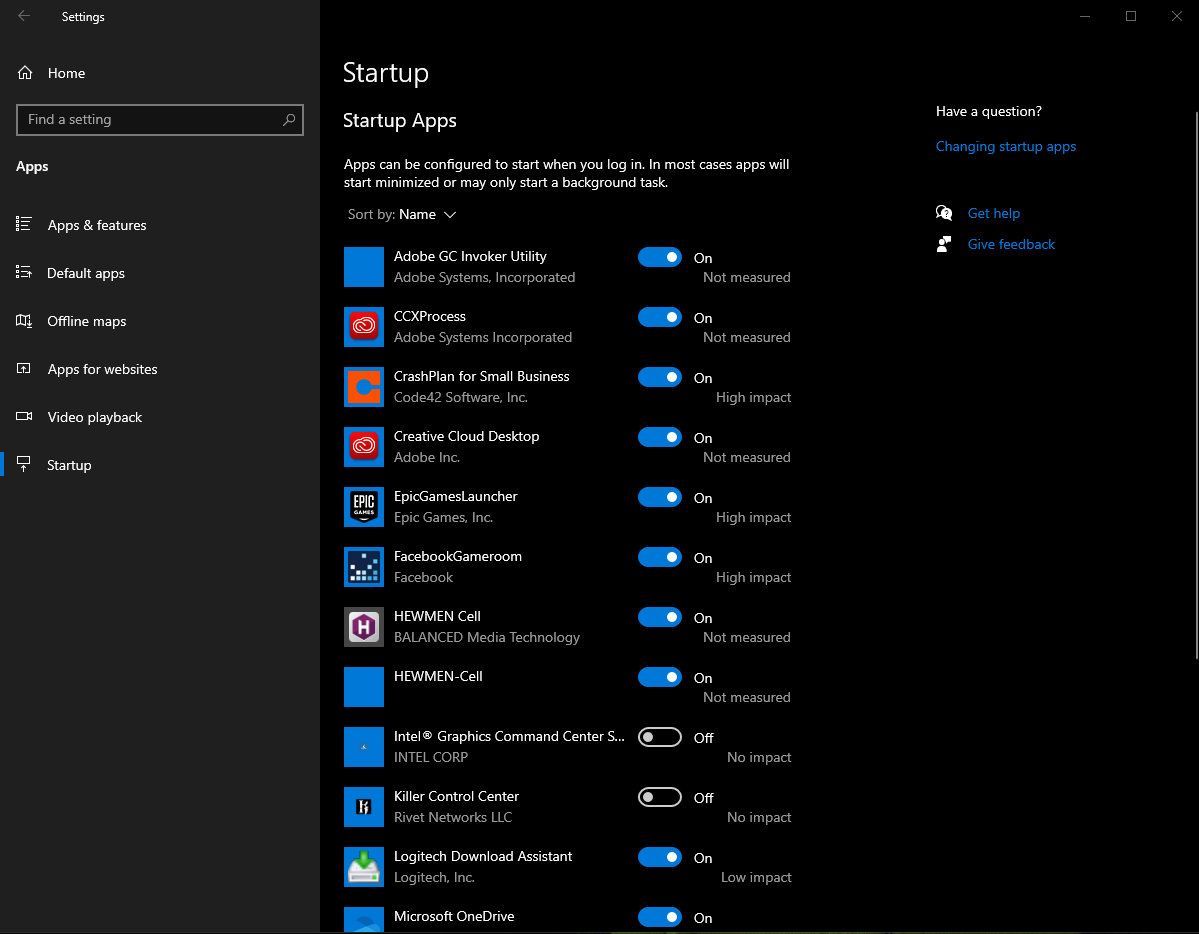Click the Intel Graphics Command Center icon
The height and width of the screenshot is (934, 1199).
tap(363, 747)
